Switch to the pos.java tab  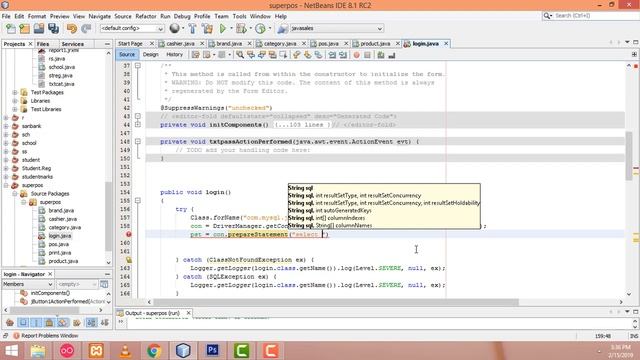328,44
